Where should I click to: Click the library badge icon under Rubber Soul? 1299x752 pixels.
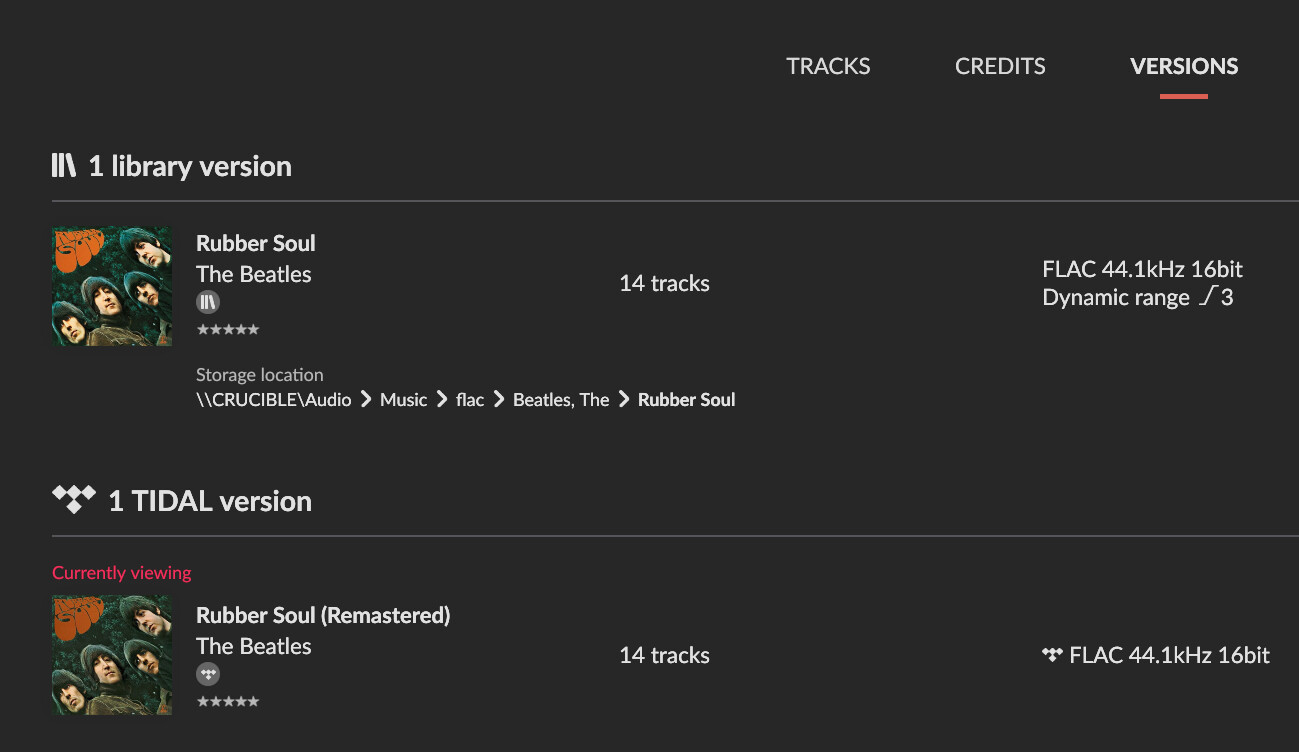pos(207,301)
